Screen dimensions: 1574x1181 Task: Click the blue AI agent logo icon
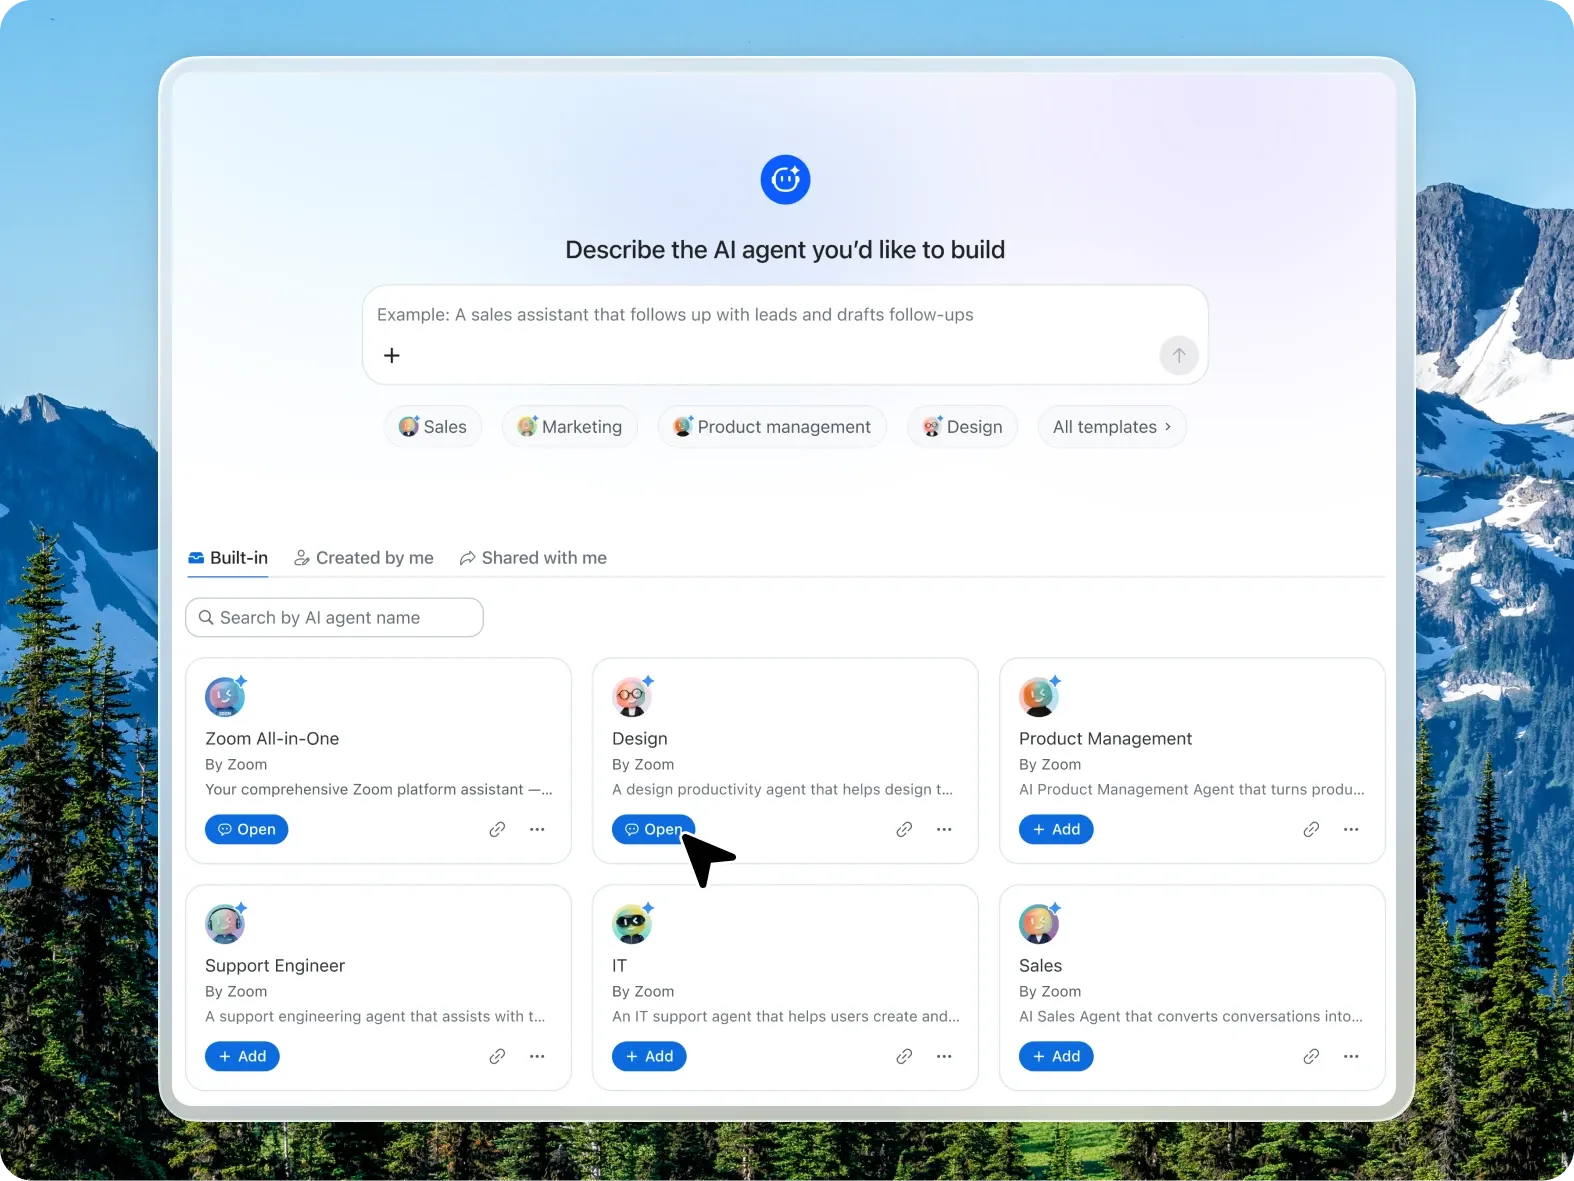pos(785,180)
